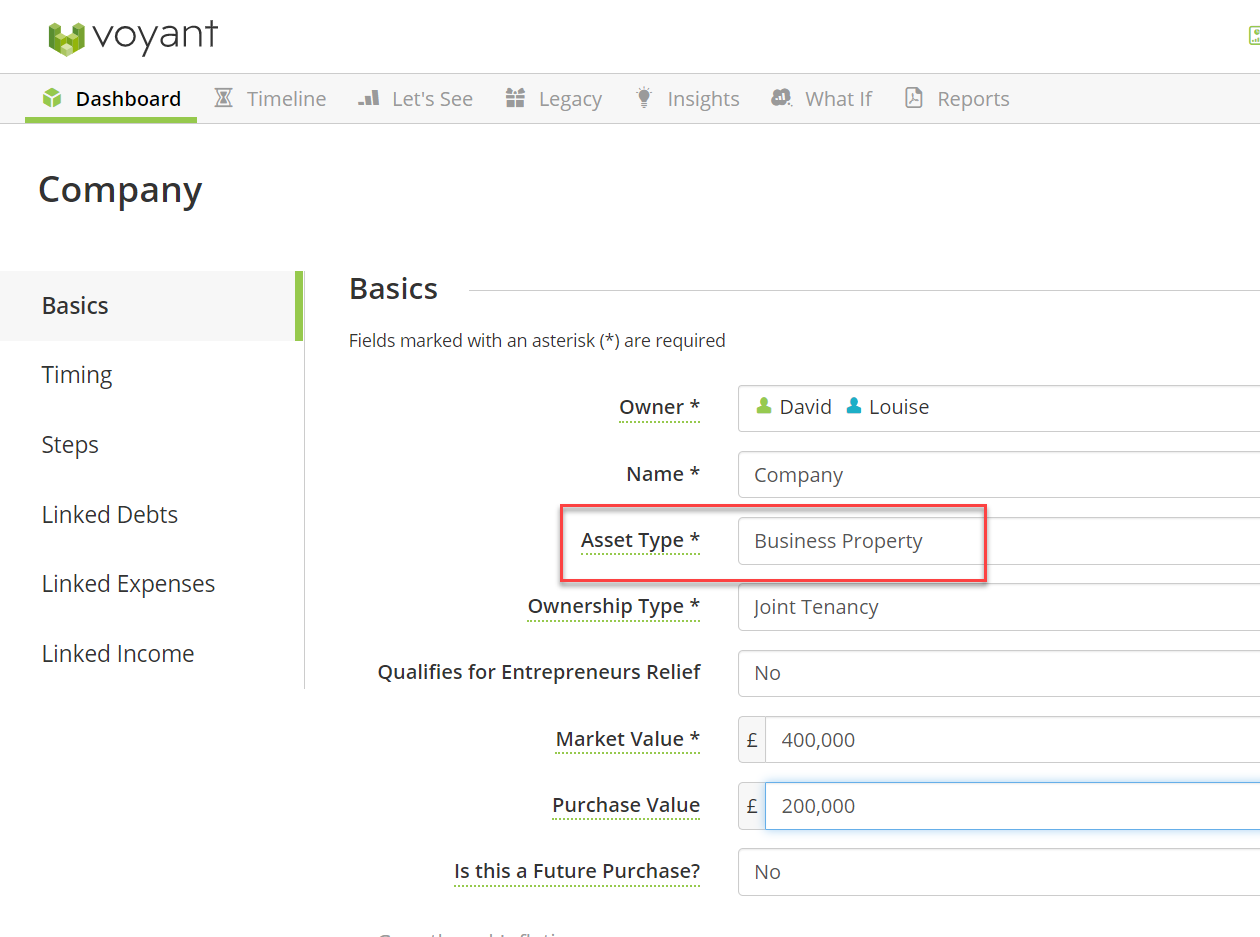This screenshot has height=937, width=1260.
Task: Click the Purchase Value pound symbol
Action: [752, 806]
